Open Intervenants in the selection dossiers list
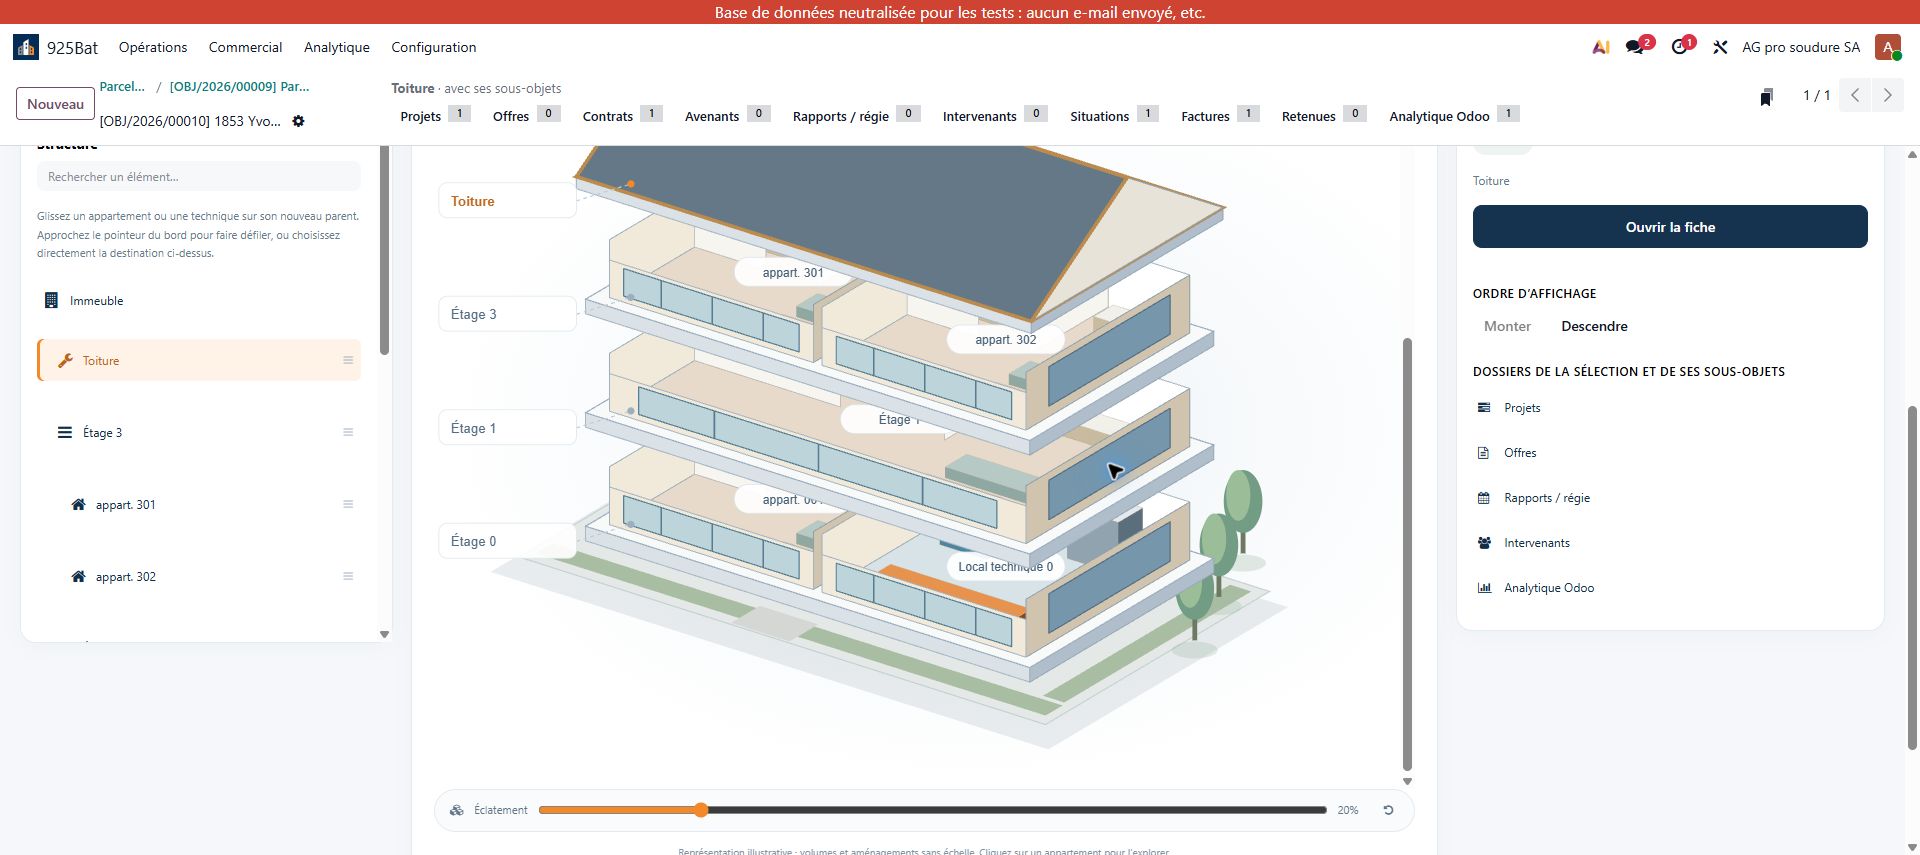The width and height of the screenshot is (1920, 855). (1536, 543)
